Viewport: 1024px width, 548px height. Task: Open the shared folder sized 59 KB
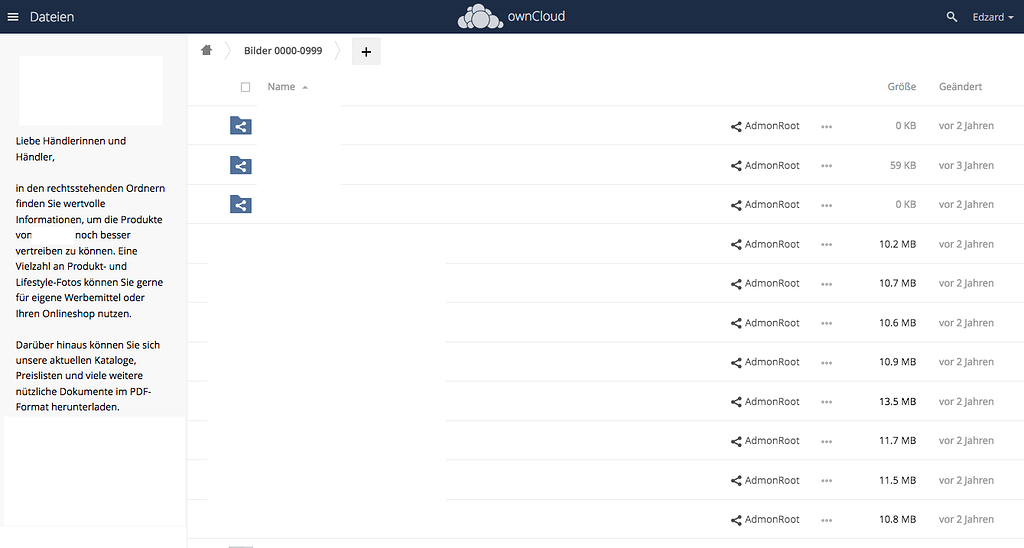240,165
